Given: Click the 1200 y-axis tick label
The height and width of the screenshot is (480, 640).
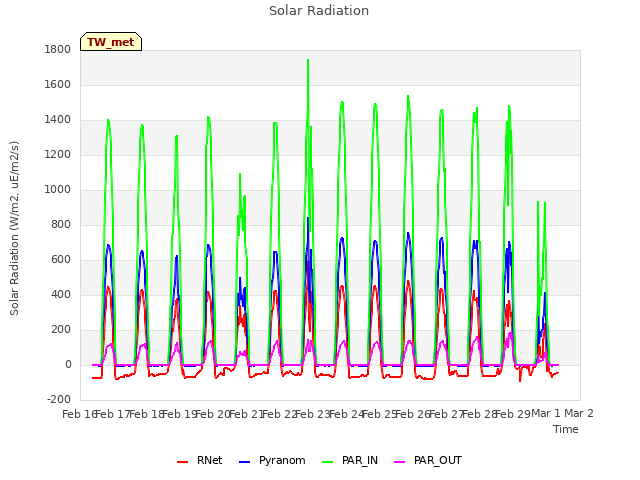Looking at the screenshot, I should point(58,155).
